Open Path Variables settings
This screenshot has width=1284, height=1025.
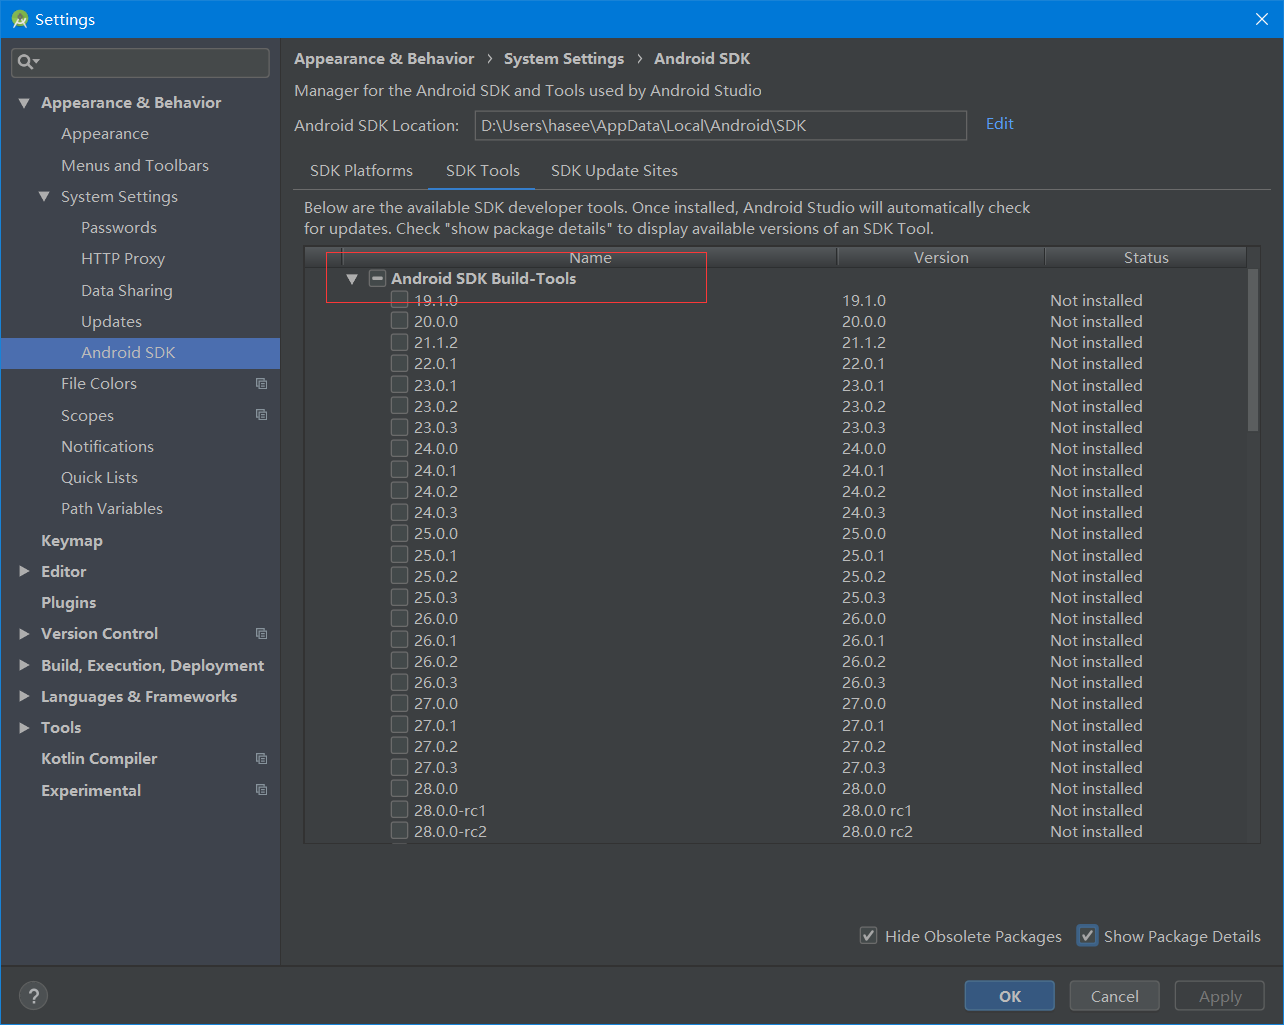tap(112, 509)
